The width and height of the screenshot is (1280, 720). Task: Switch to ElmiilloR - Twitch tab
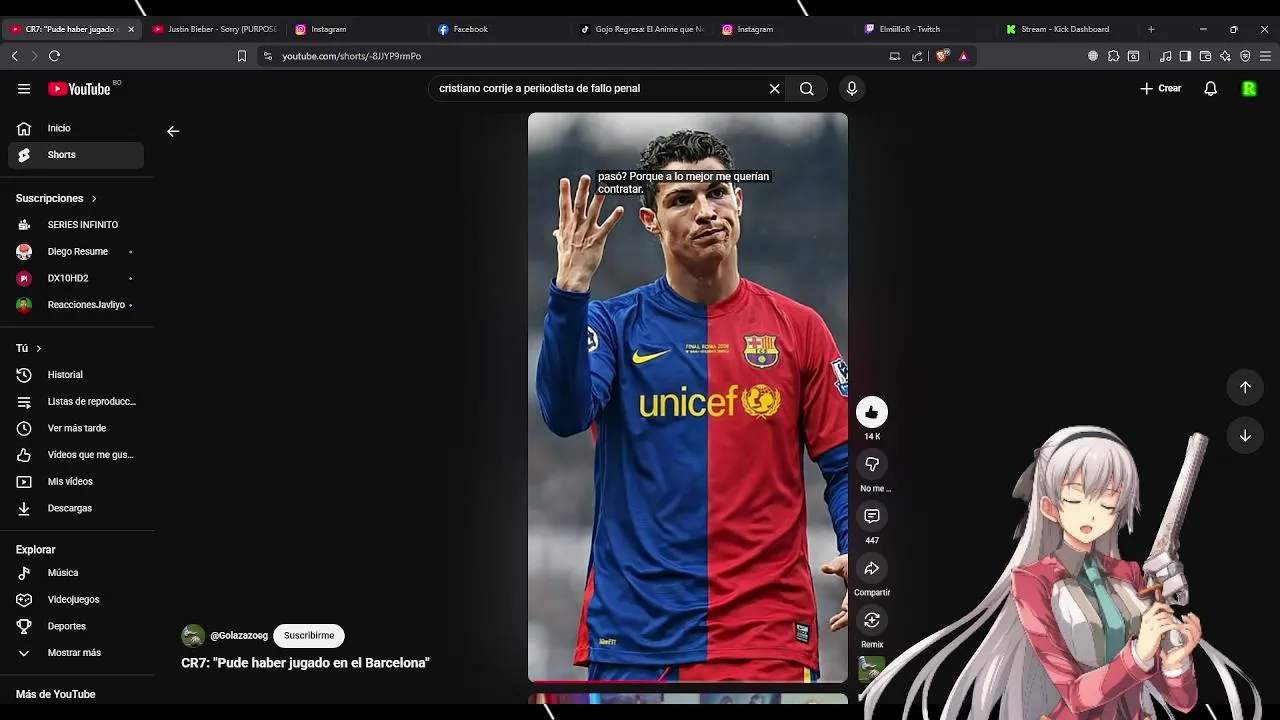[927, 29]
